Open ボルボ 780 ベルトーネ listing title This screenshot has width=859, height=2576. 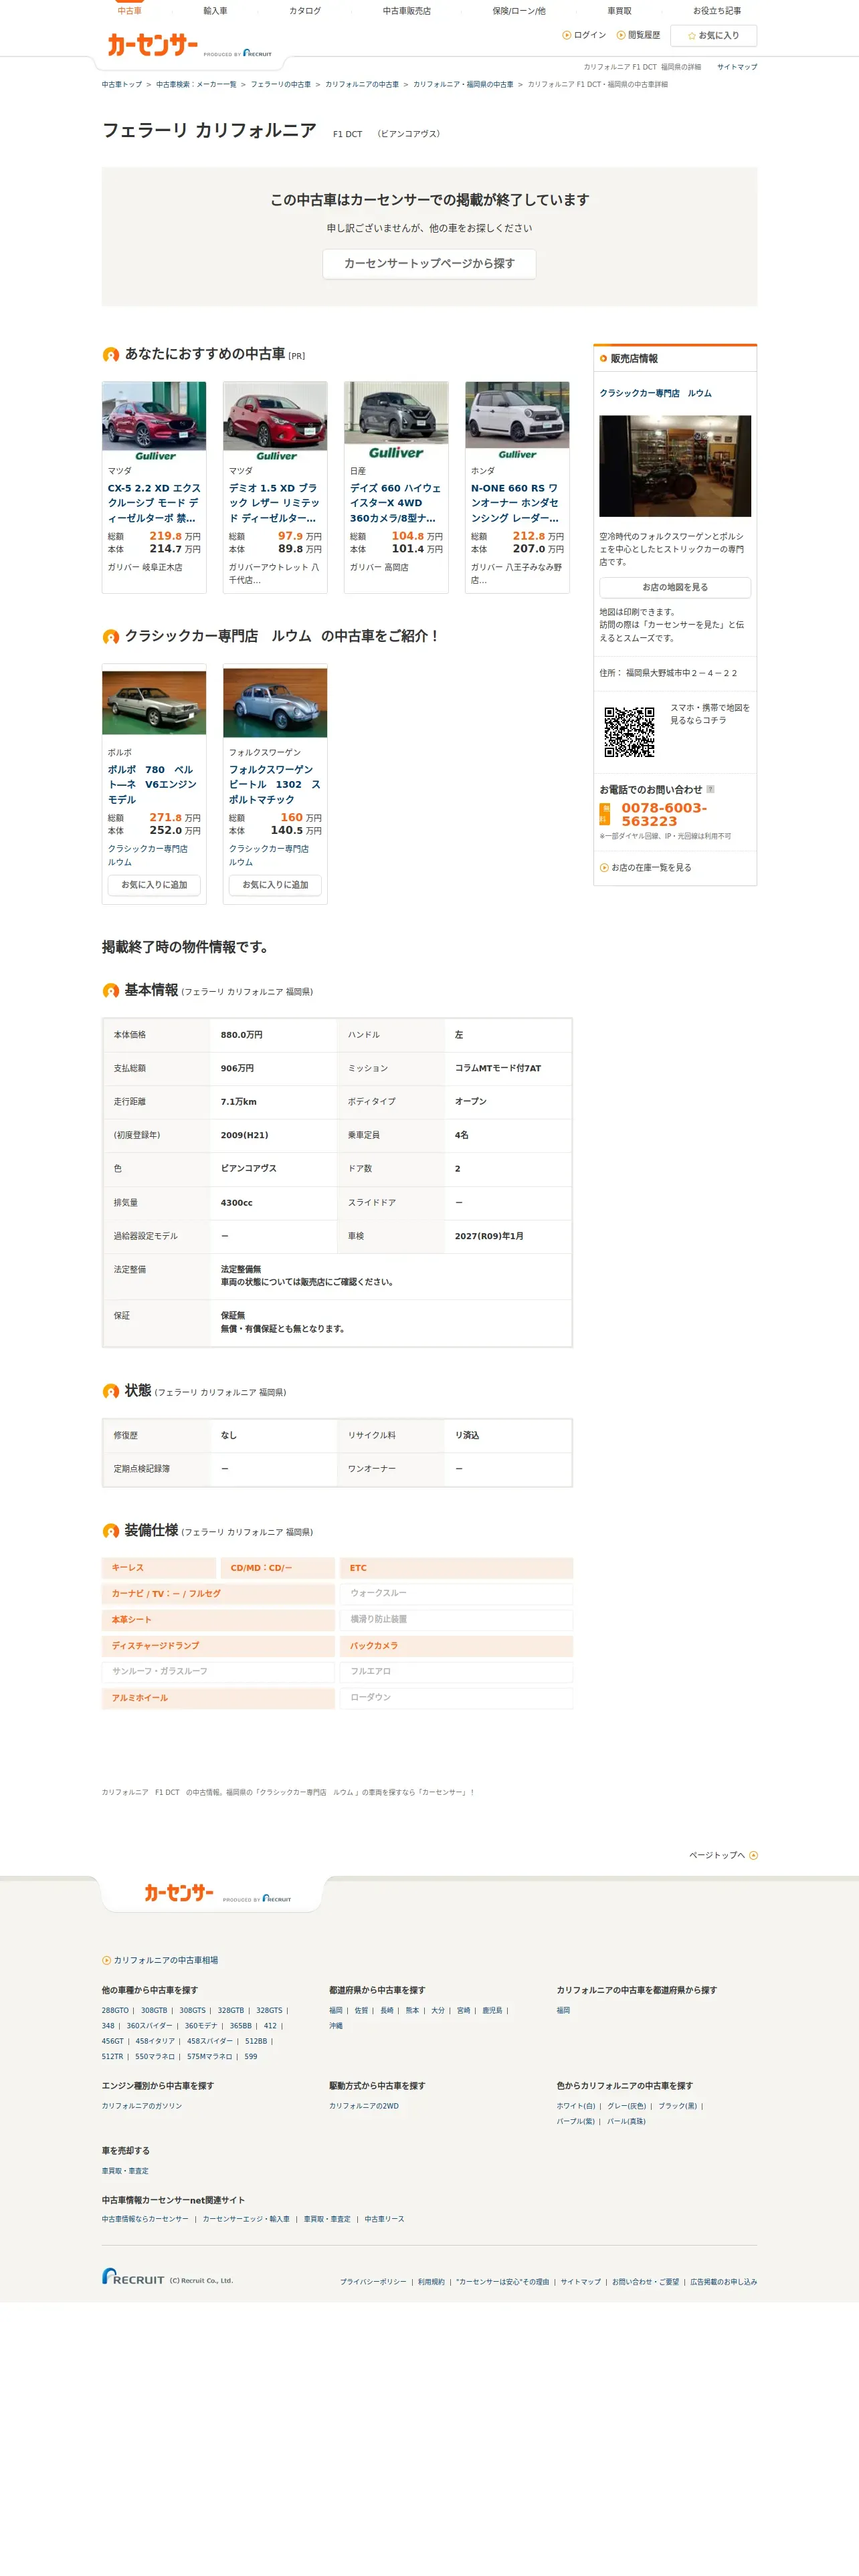(x=154, y=785)
